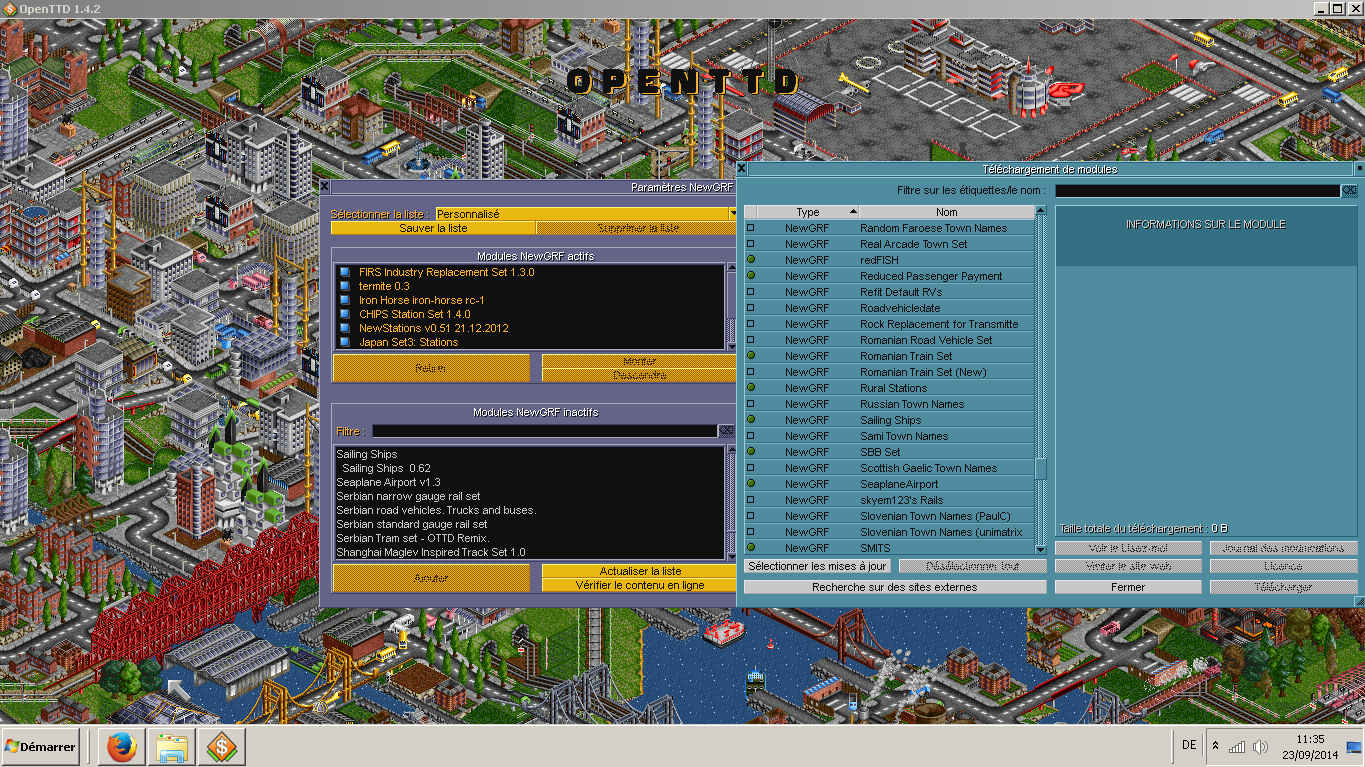Click the DE language indicator in the taskbar

(1189, 745)
